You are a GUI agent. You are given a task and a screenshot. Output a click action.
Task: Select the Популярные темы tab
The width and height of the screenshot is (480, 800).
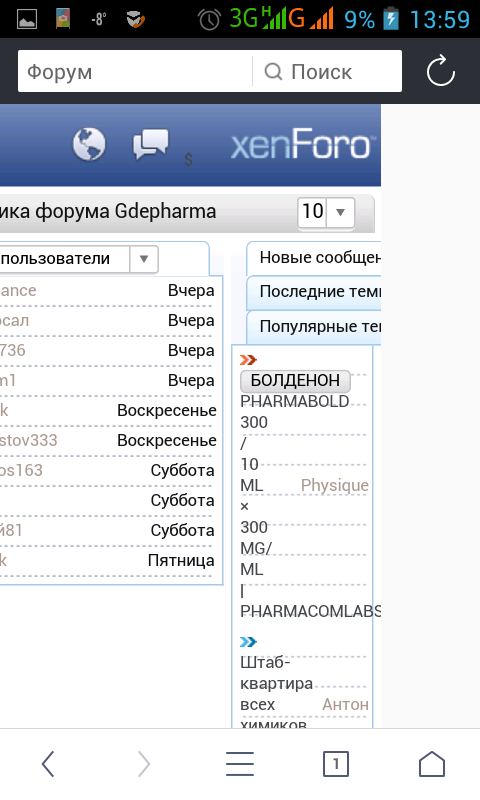pyautogui.click(x=314, y=327)
